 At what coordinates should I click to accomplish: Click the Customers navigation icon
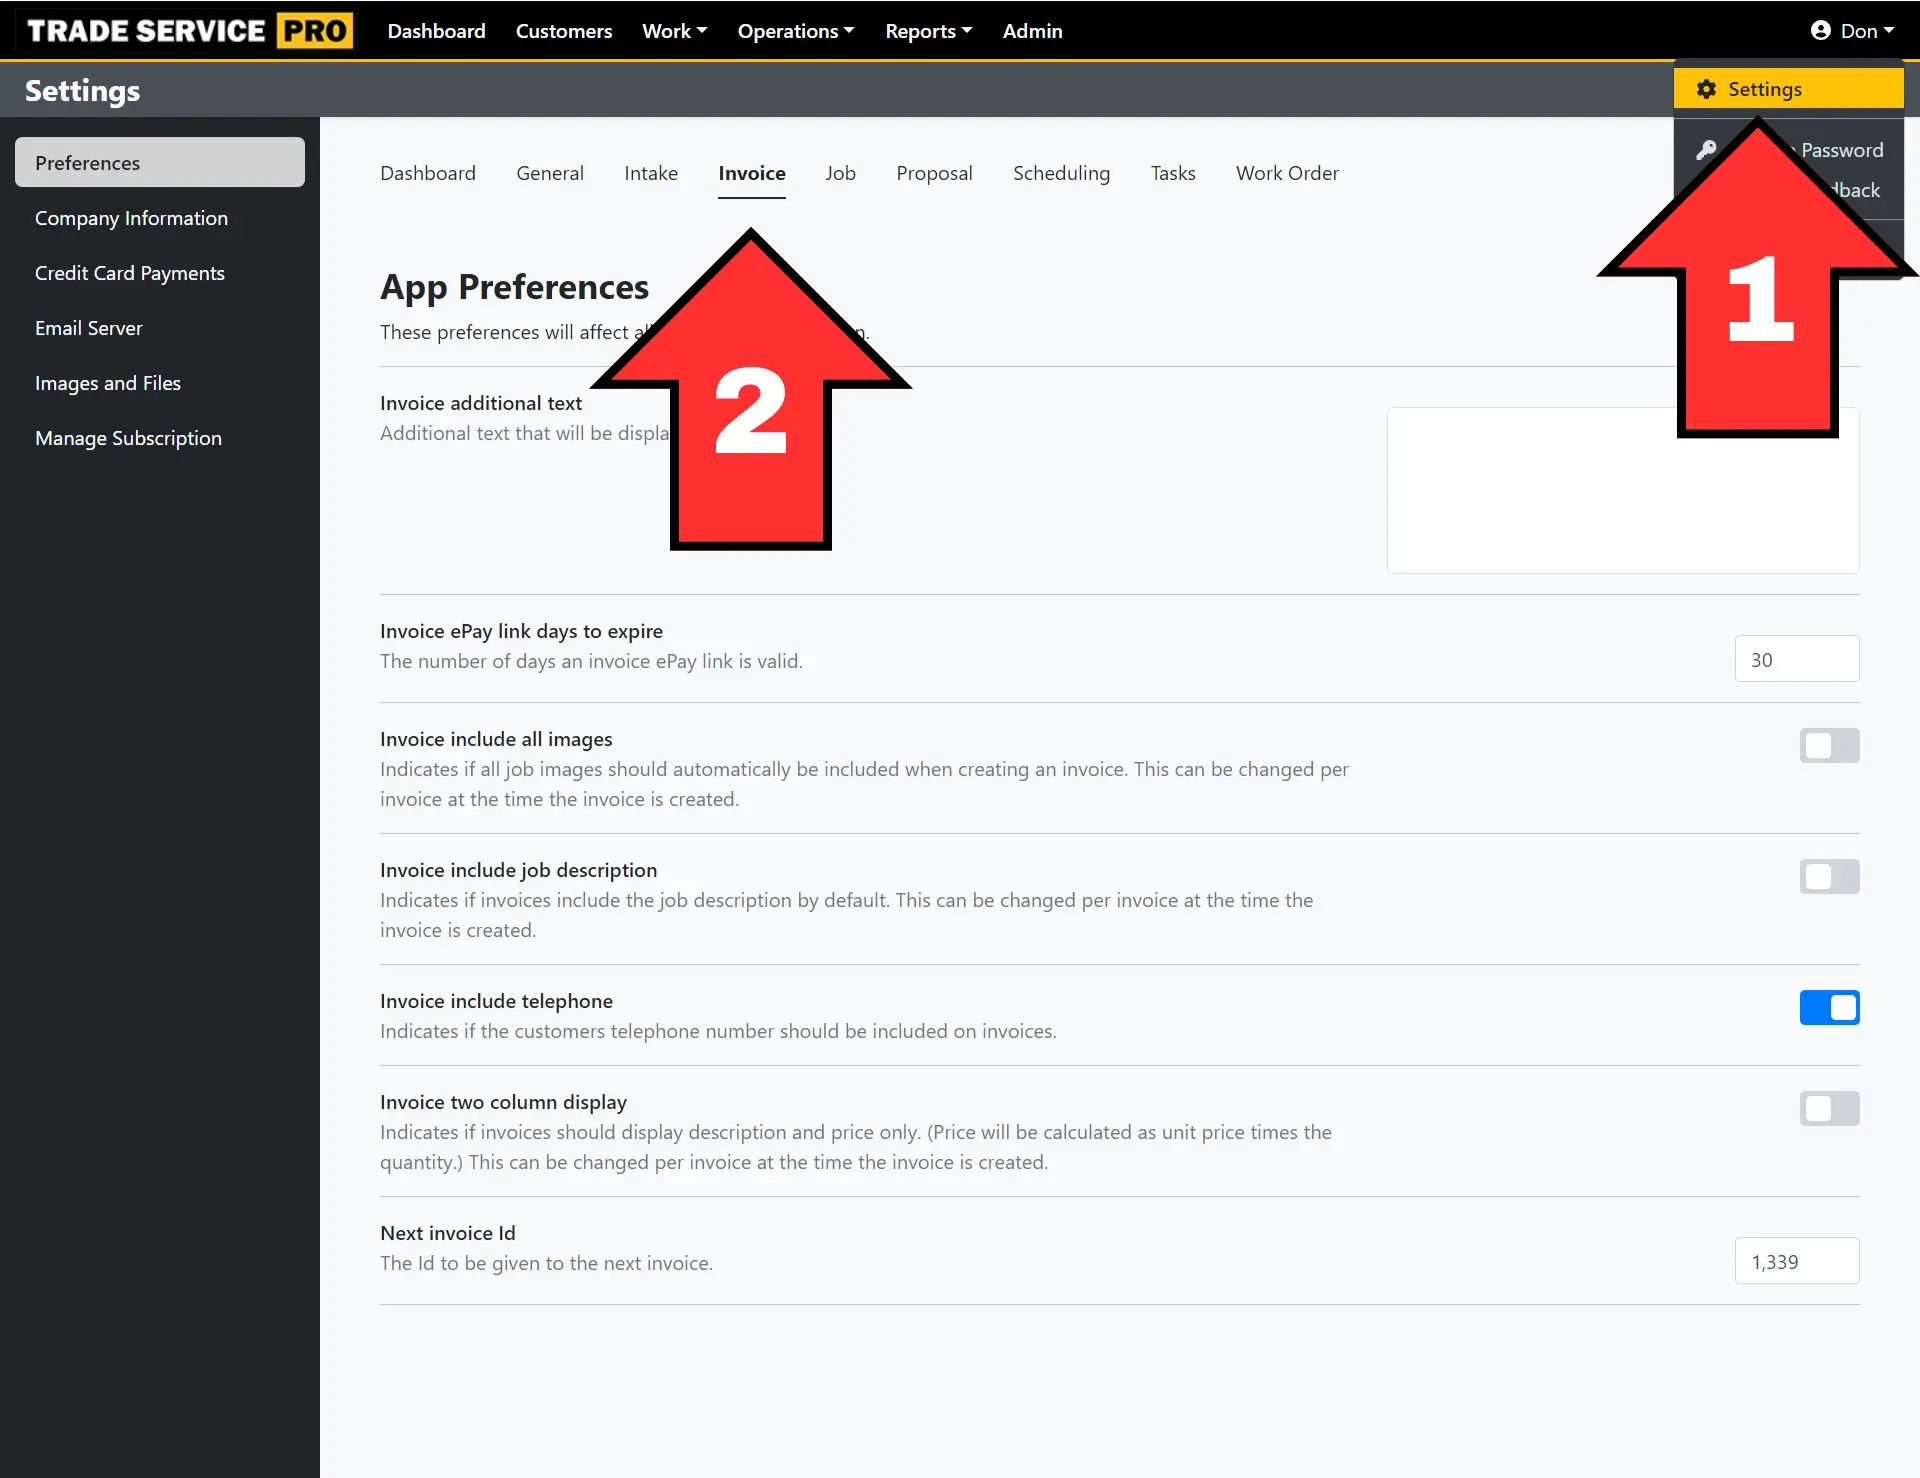point(563,29)
